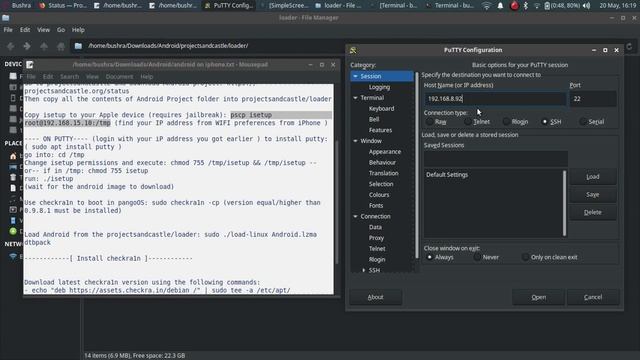Click the Save session button

point(593,195)
